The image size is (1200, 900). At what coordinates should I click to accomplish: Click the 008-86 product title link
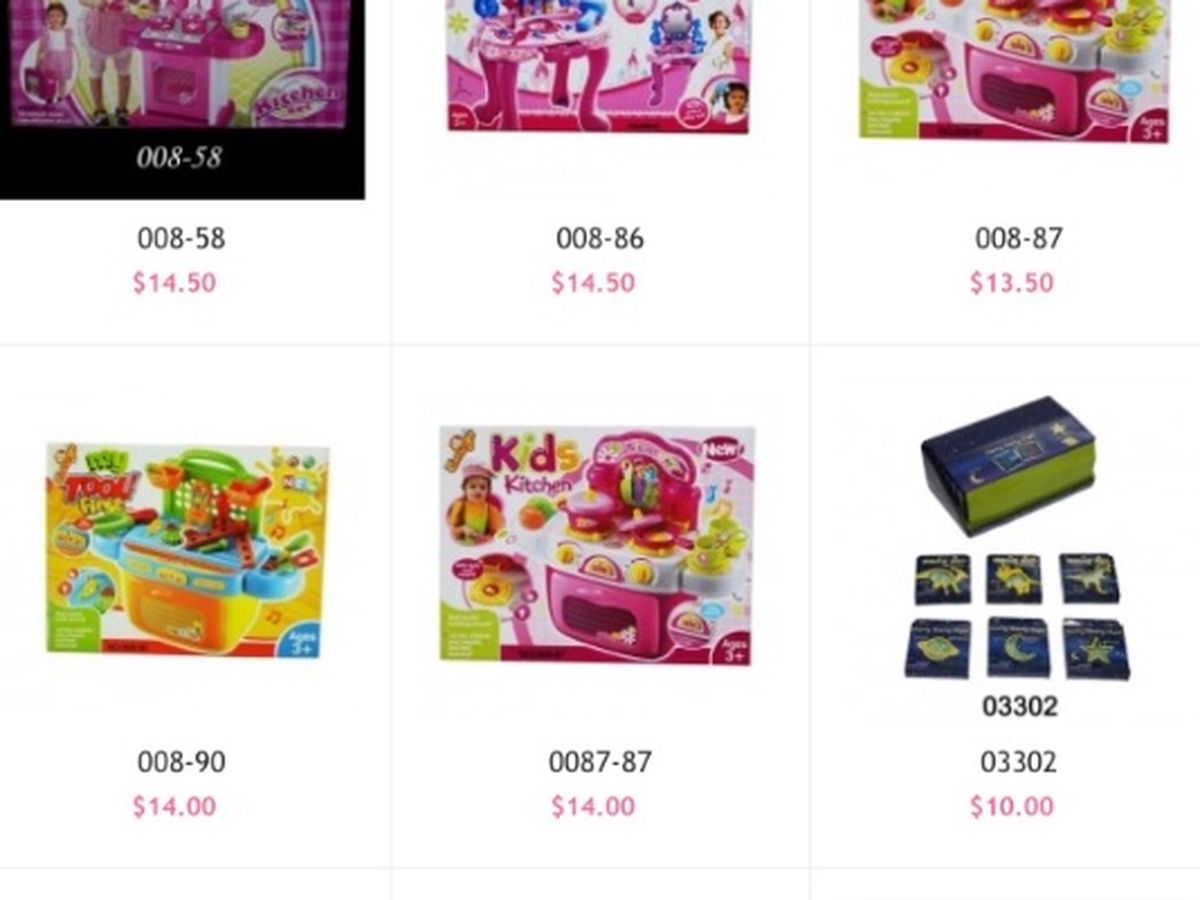point(600,239)
